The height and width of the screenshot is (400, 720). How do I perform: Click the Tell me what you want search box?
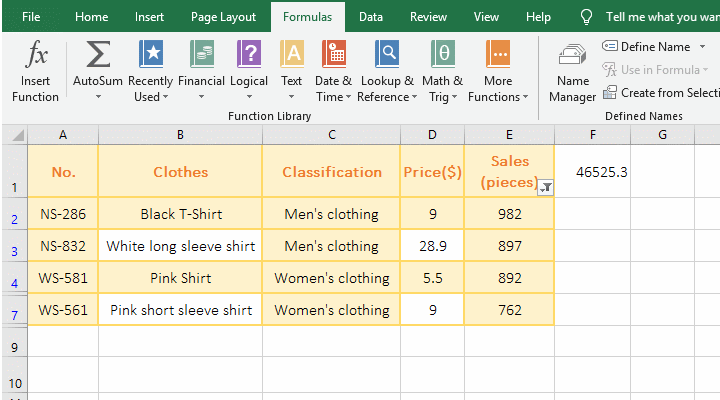(663, 17)
